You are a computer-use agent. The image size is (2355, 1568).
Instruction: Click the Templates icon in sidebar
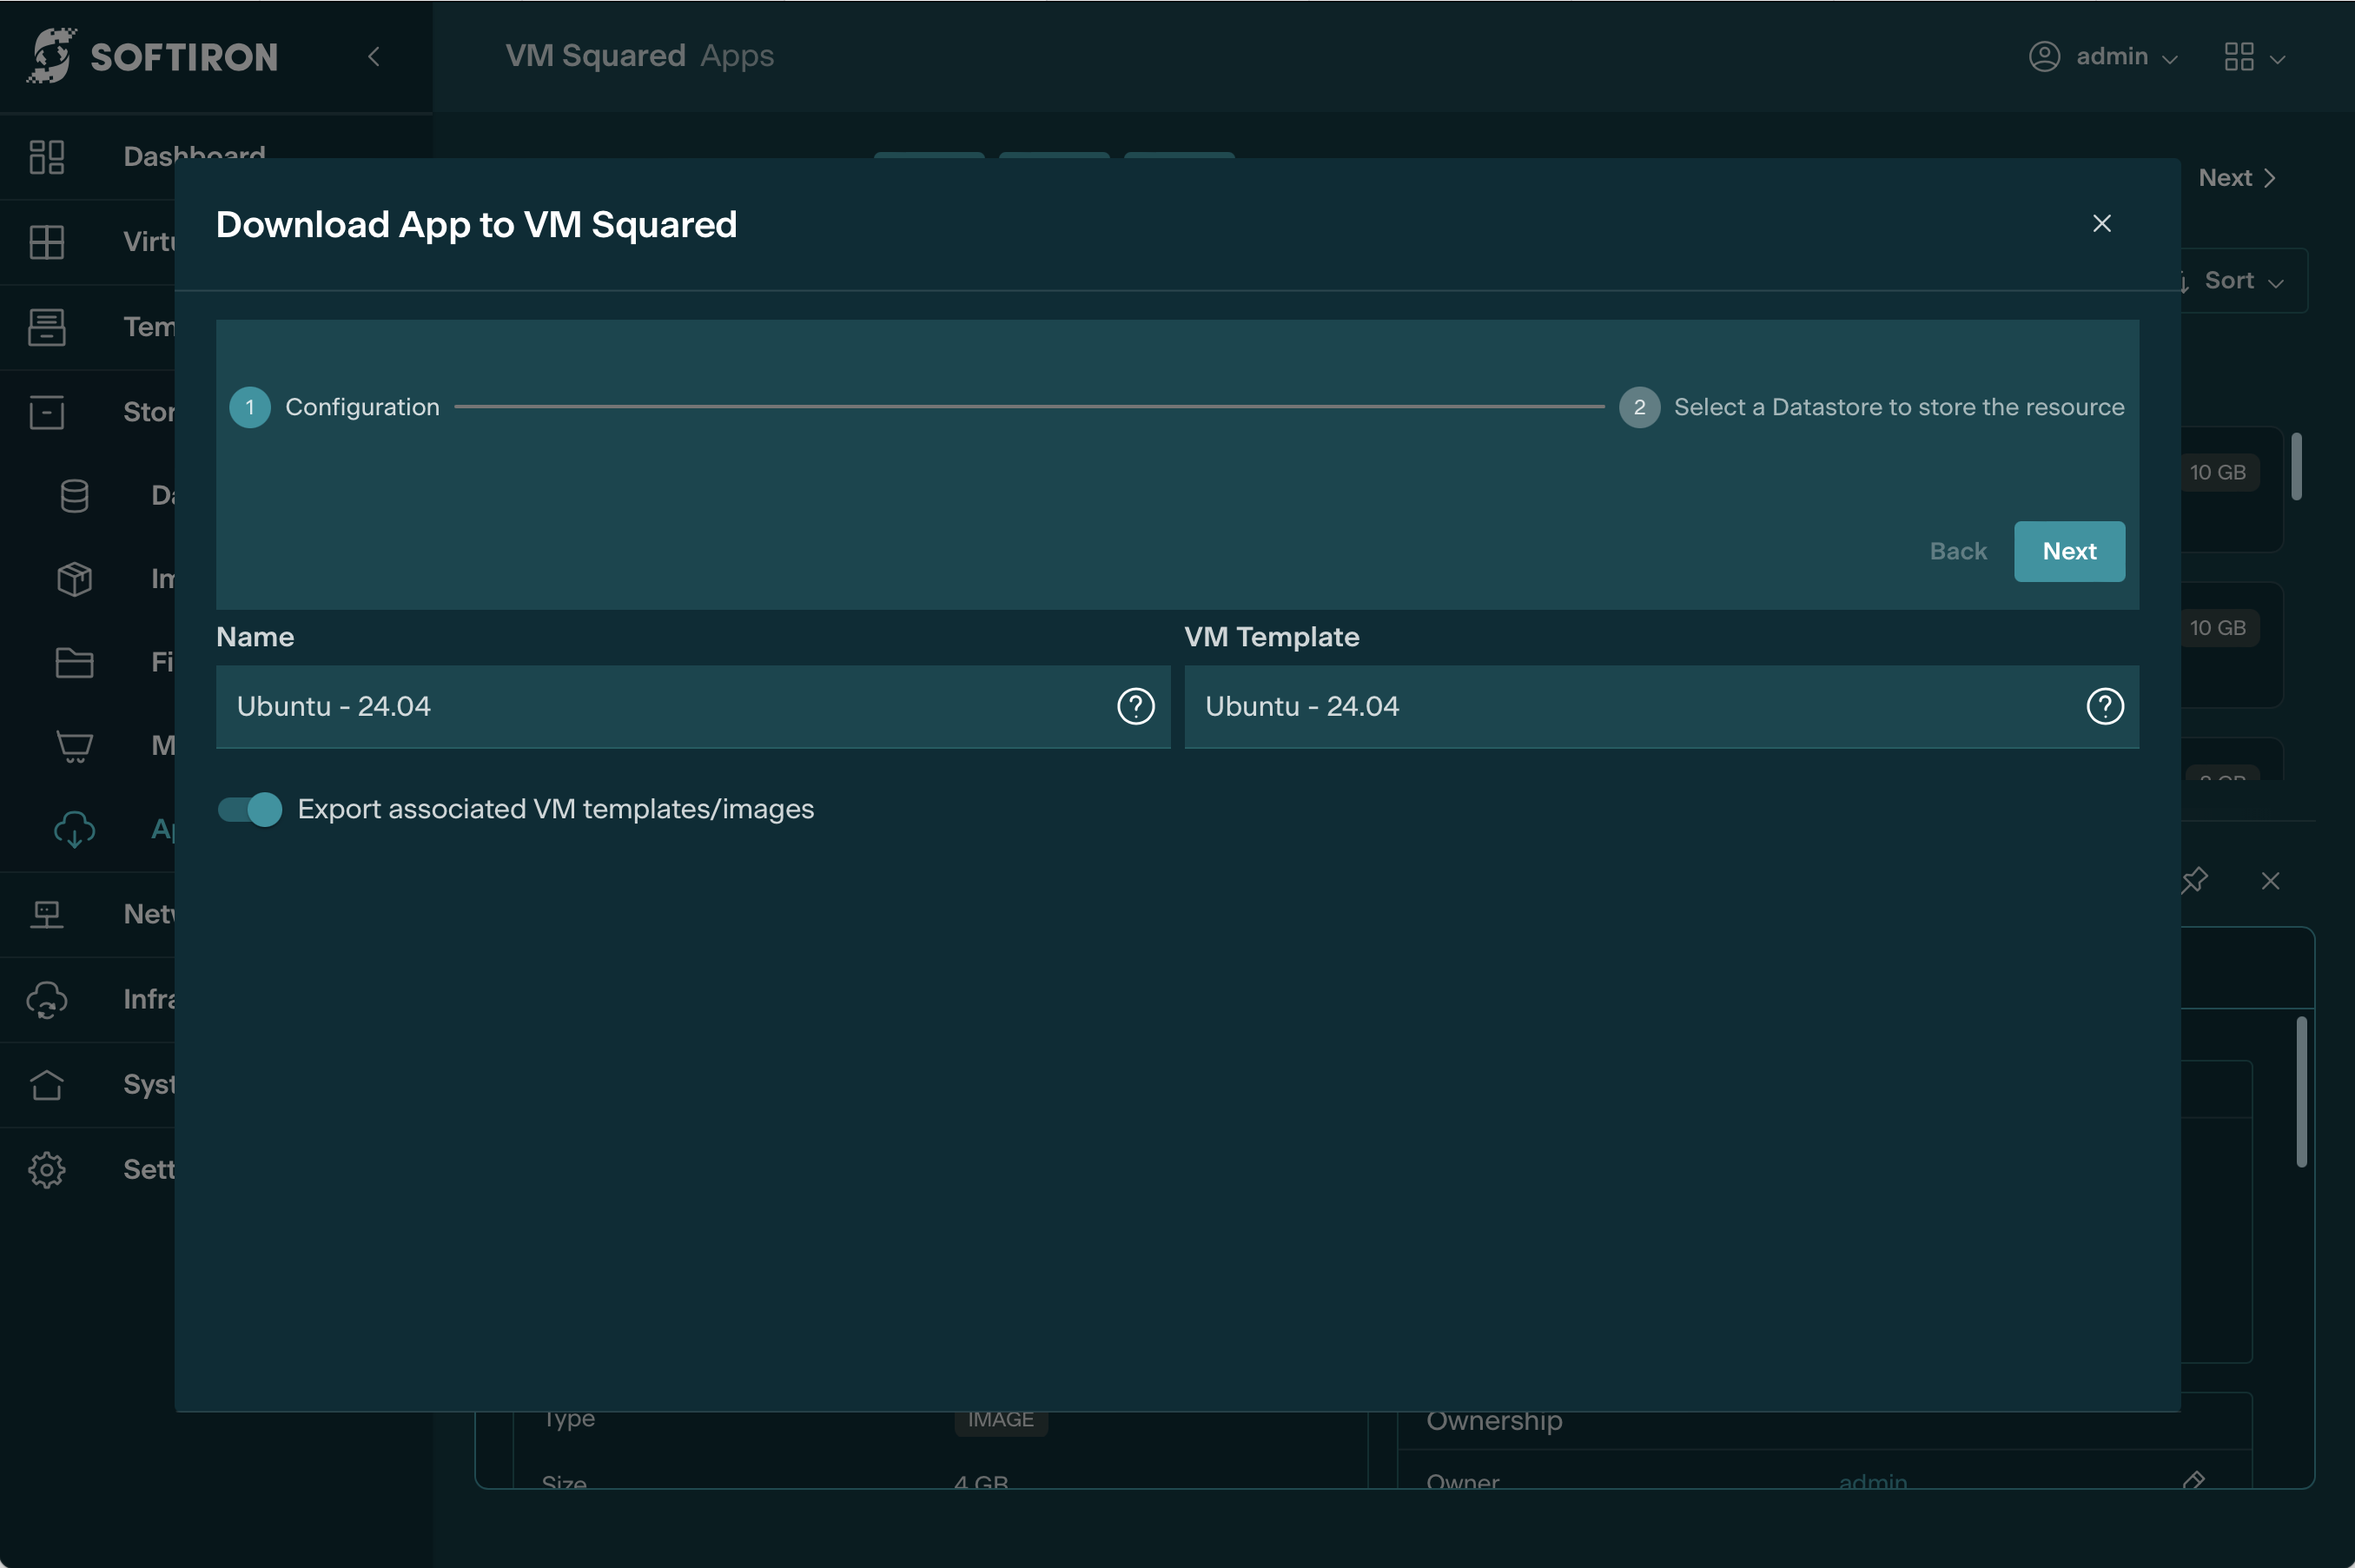46,327
